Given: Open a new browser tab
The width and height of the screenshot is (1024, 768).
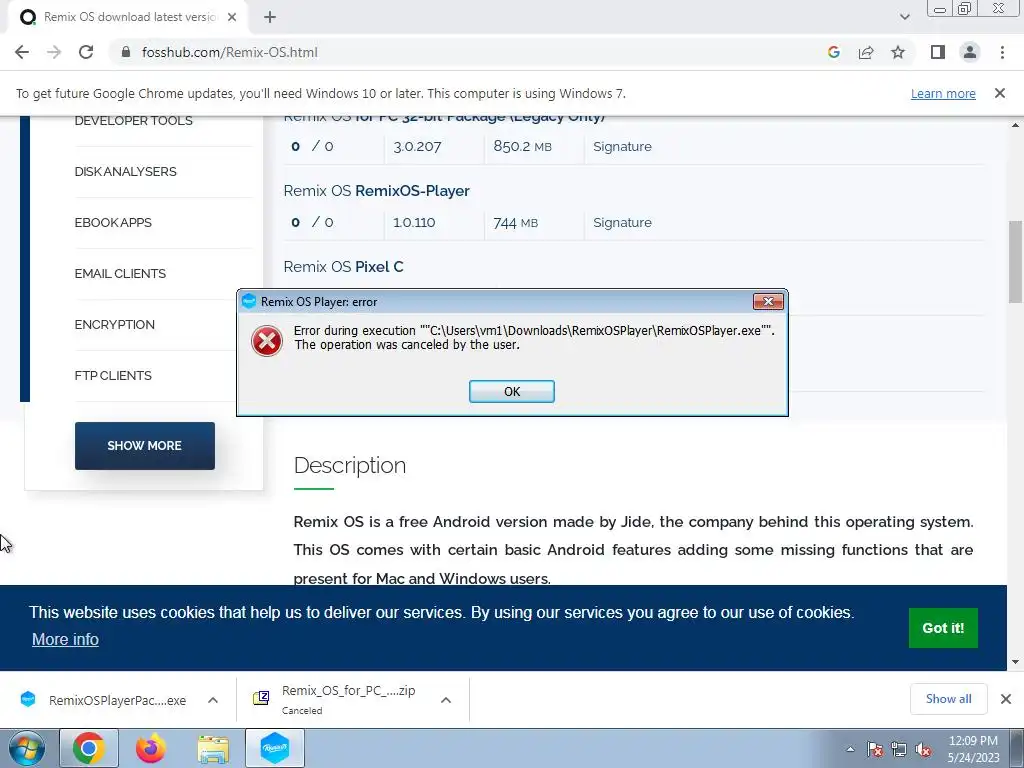Looking at the screenshot, I should tap(270, 17).
